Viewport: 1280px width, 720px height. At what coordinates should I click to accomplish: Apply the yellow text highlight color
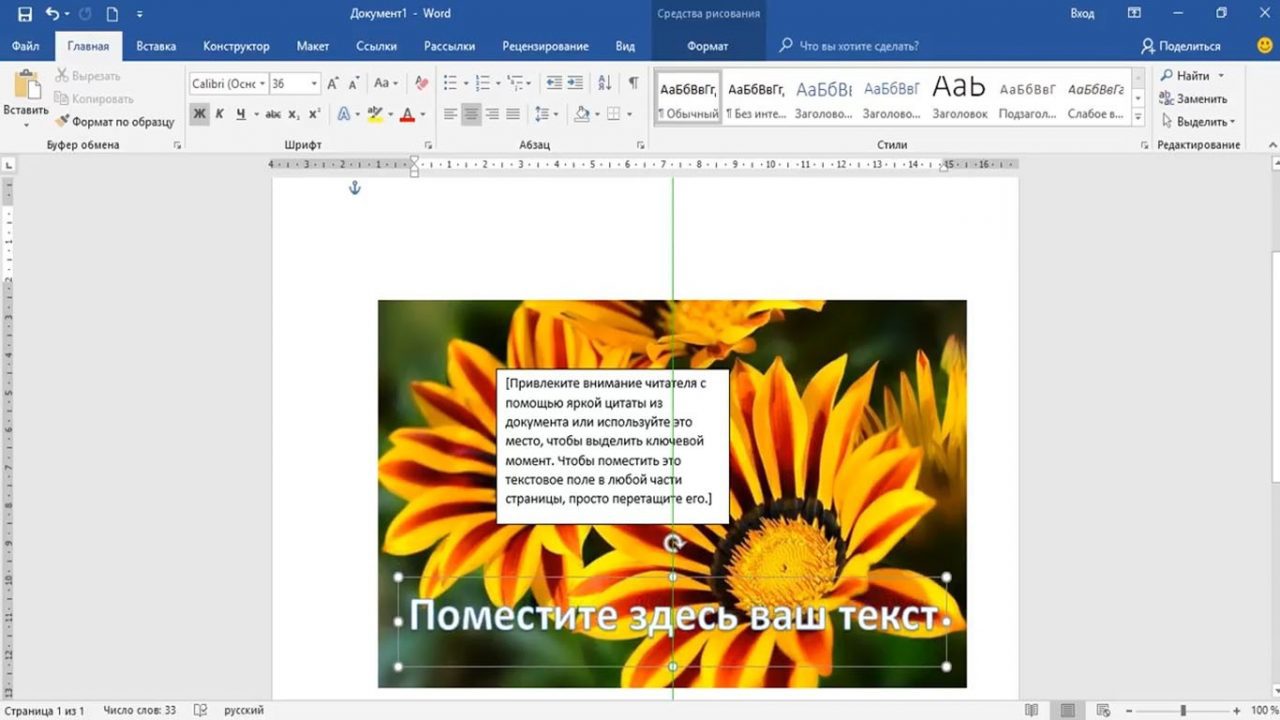(374, 114)
